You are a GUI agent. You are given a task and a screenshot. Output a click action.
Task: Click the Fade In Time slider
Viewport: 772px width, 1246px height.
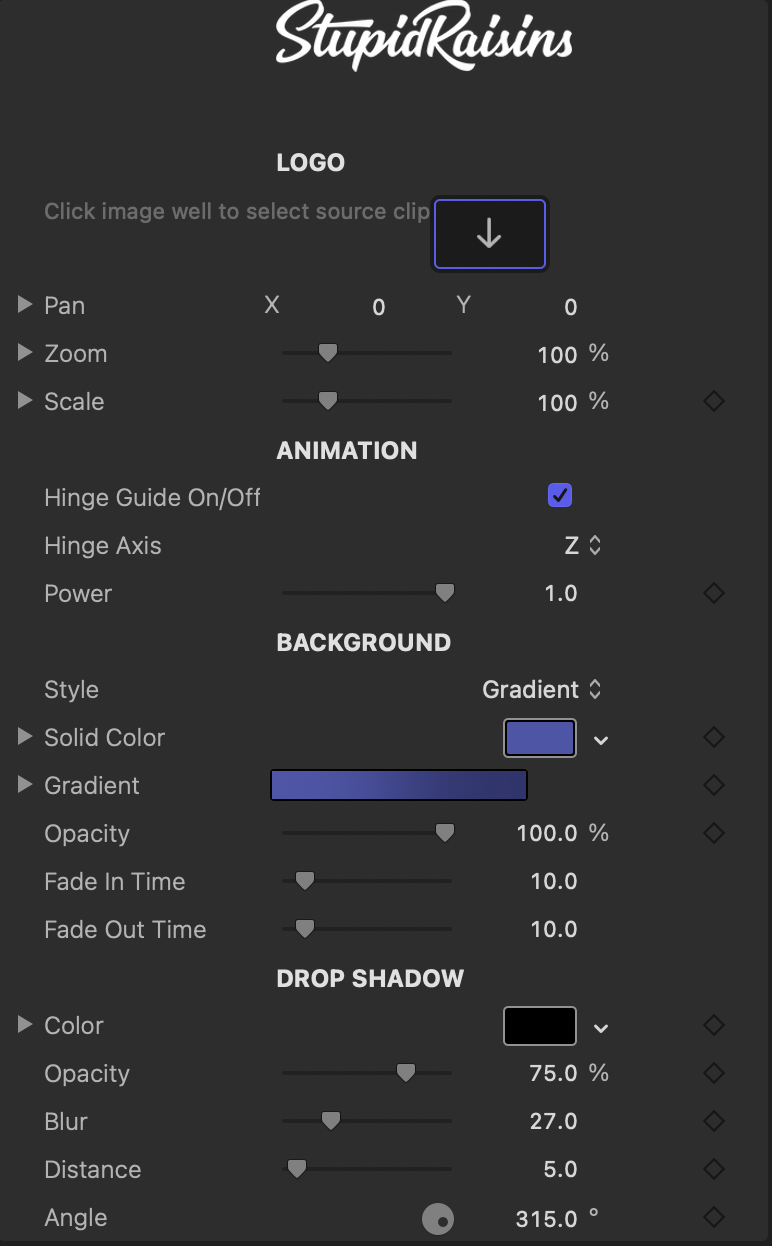(367, 881)
